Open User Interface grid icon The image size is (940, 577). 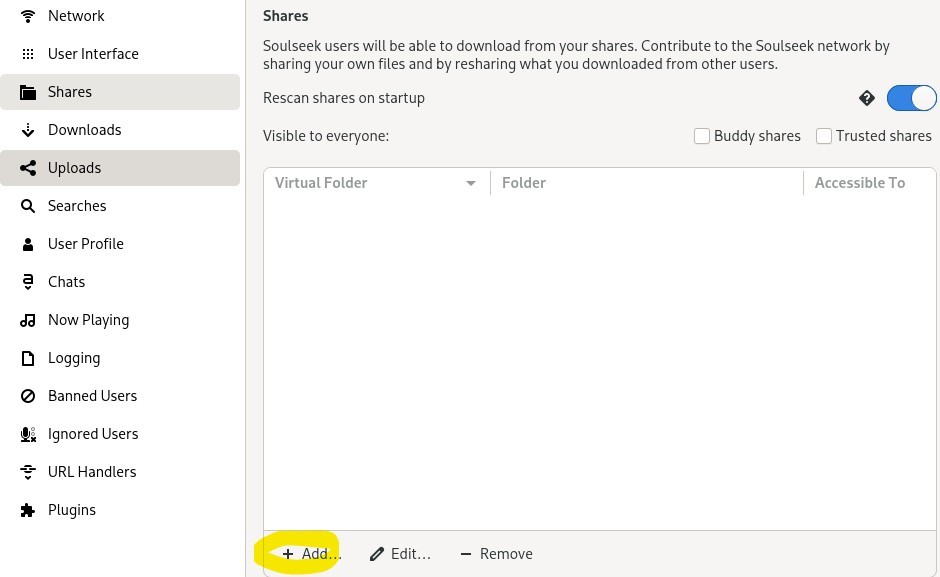[x=28, y=54]
